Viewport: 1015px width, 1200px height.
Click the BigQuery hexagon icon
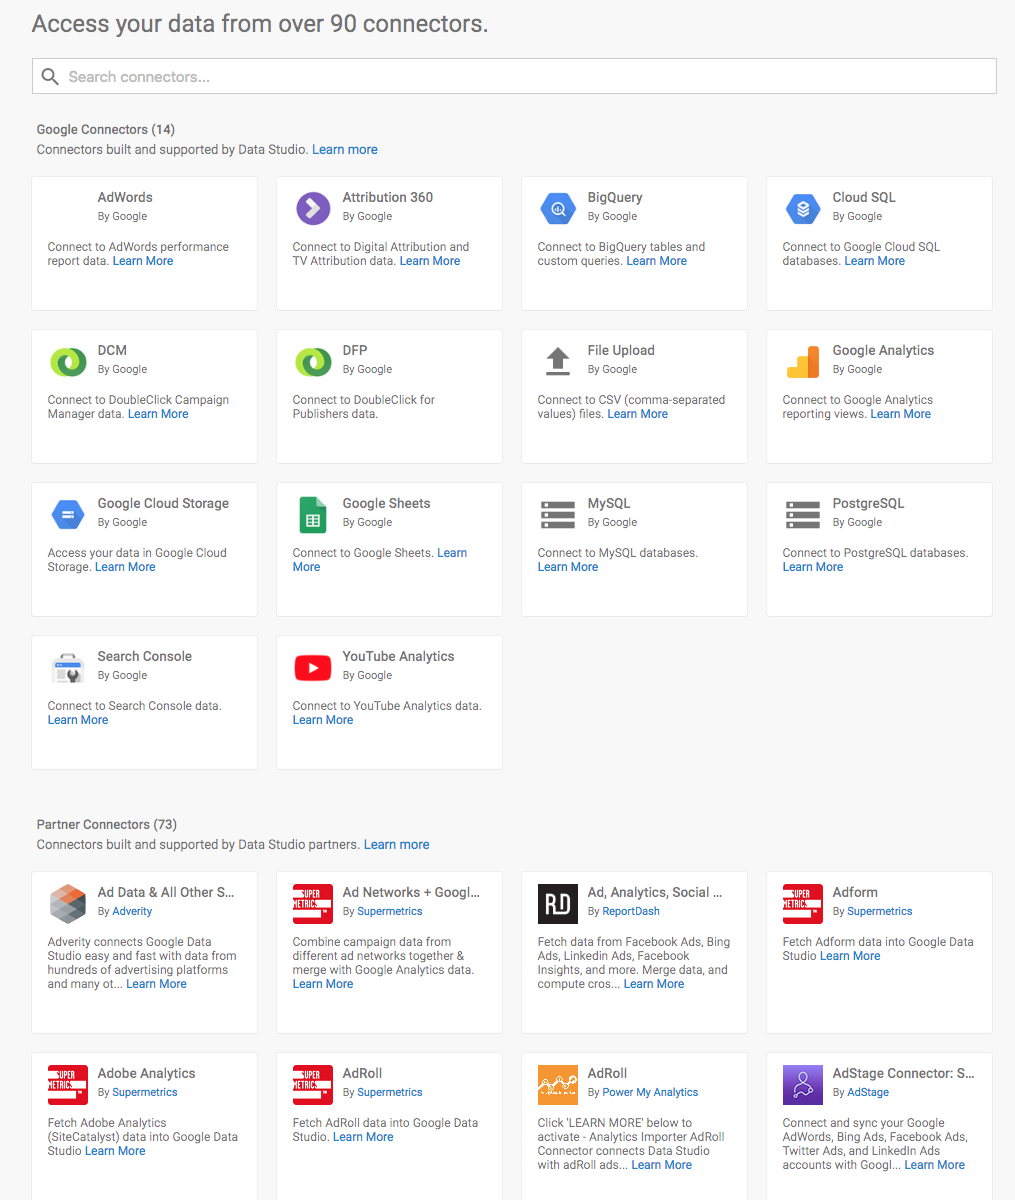pyautogui.click(x=558, y=208)
